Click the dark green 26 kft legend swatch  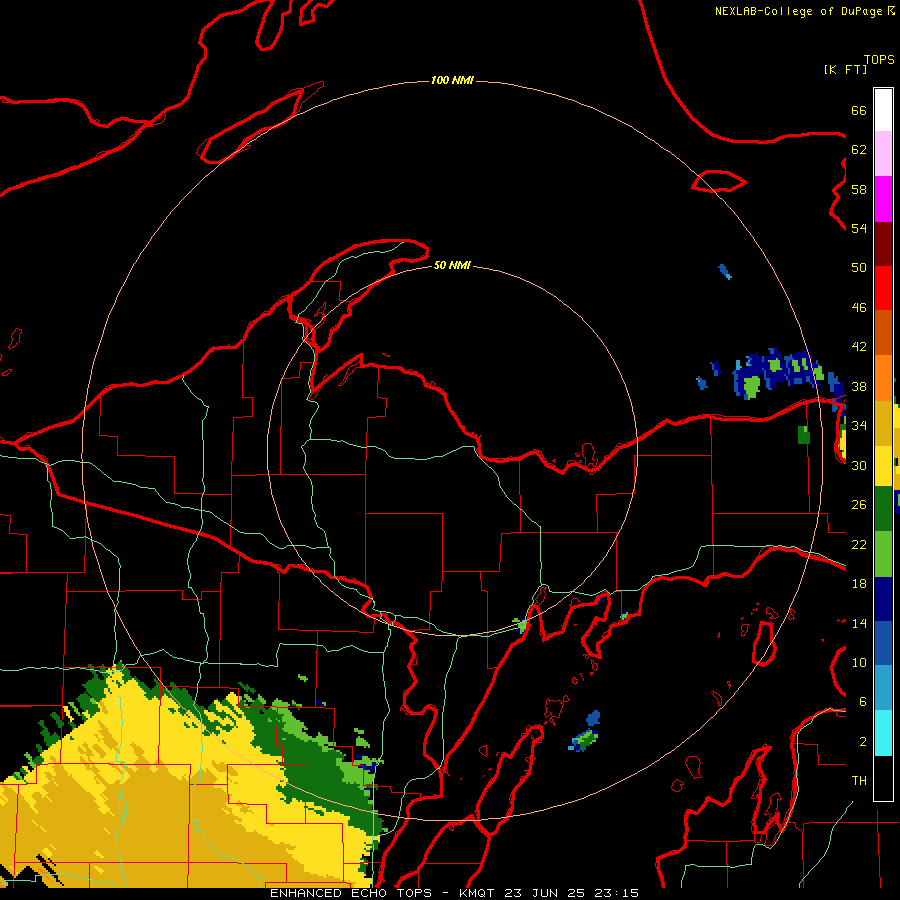pos(883,509)
